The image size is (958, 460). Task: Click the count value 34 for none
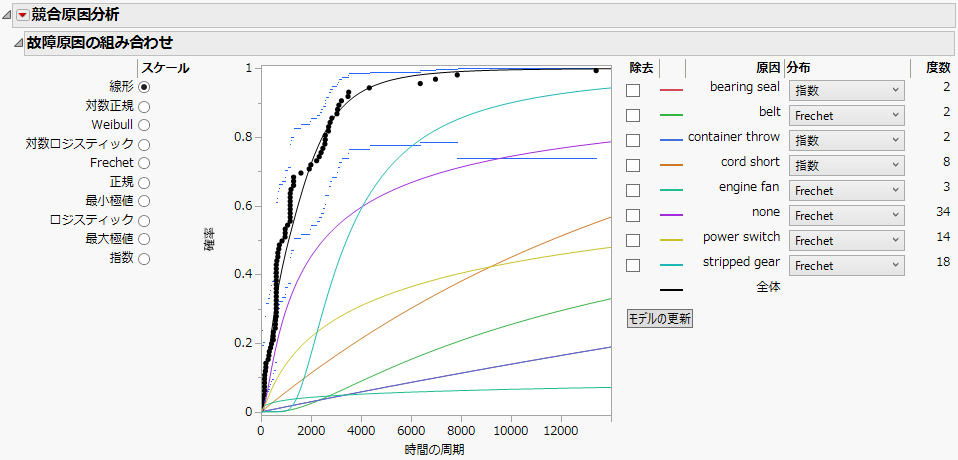943,211
